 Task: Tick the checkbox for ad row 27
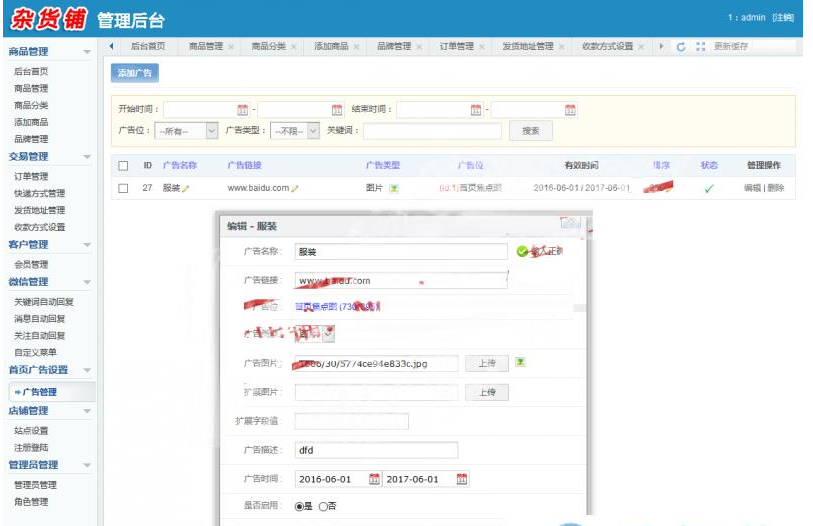point(123,188)
